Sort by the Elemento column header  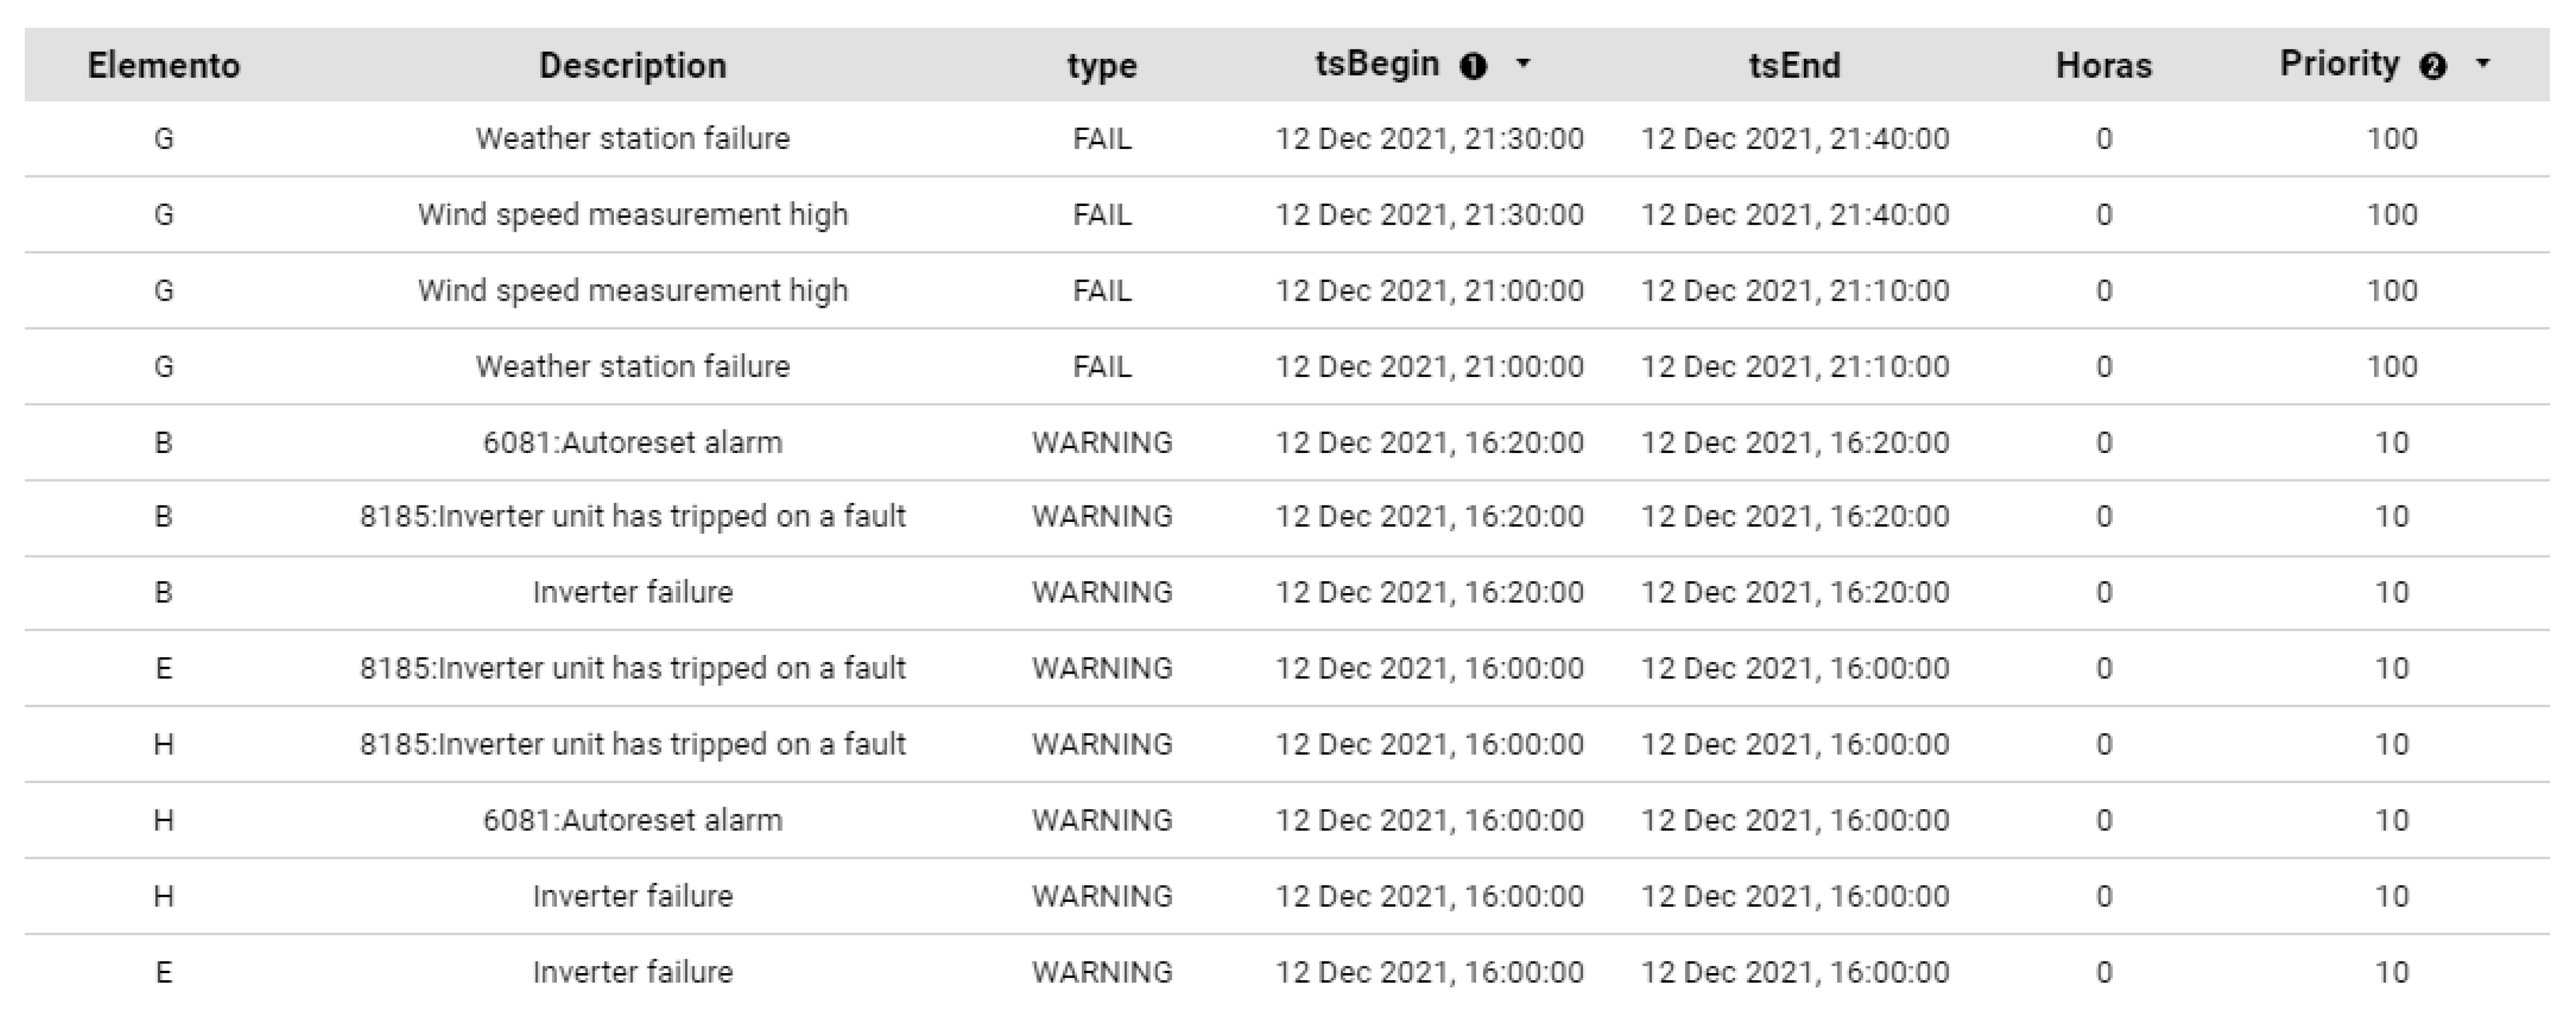[164, 66]
